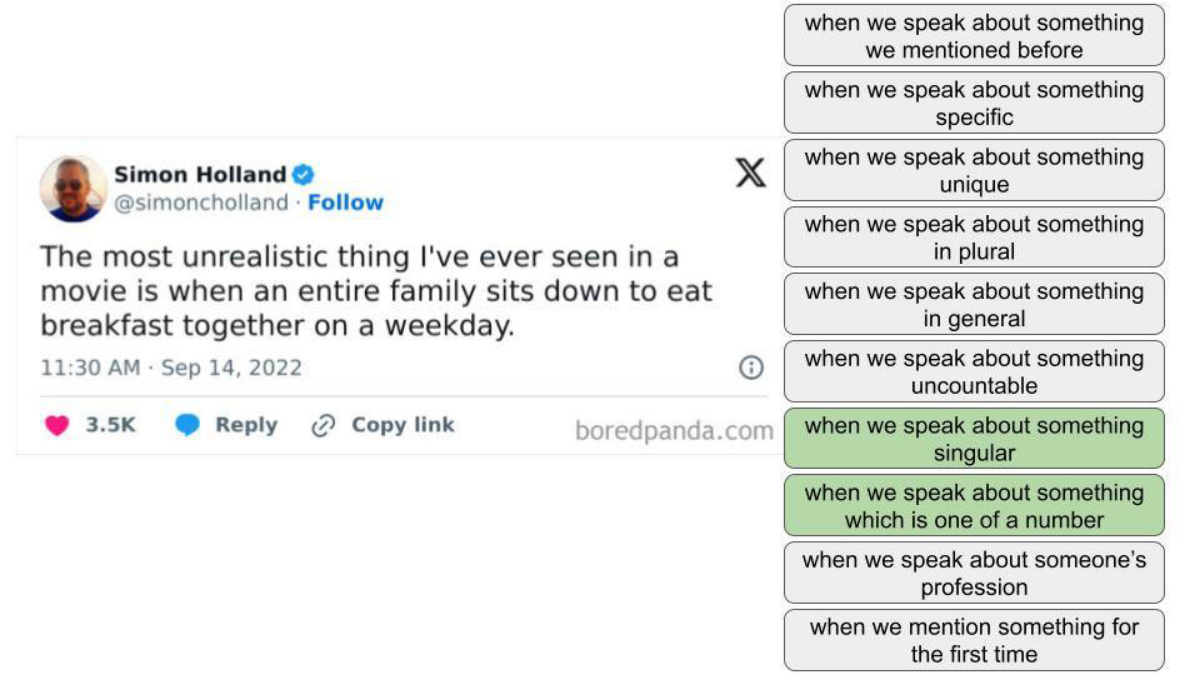Choose the "something specific" answer option

(974, 103)
